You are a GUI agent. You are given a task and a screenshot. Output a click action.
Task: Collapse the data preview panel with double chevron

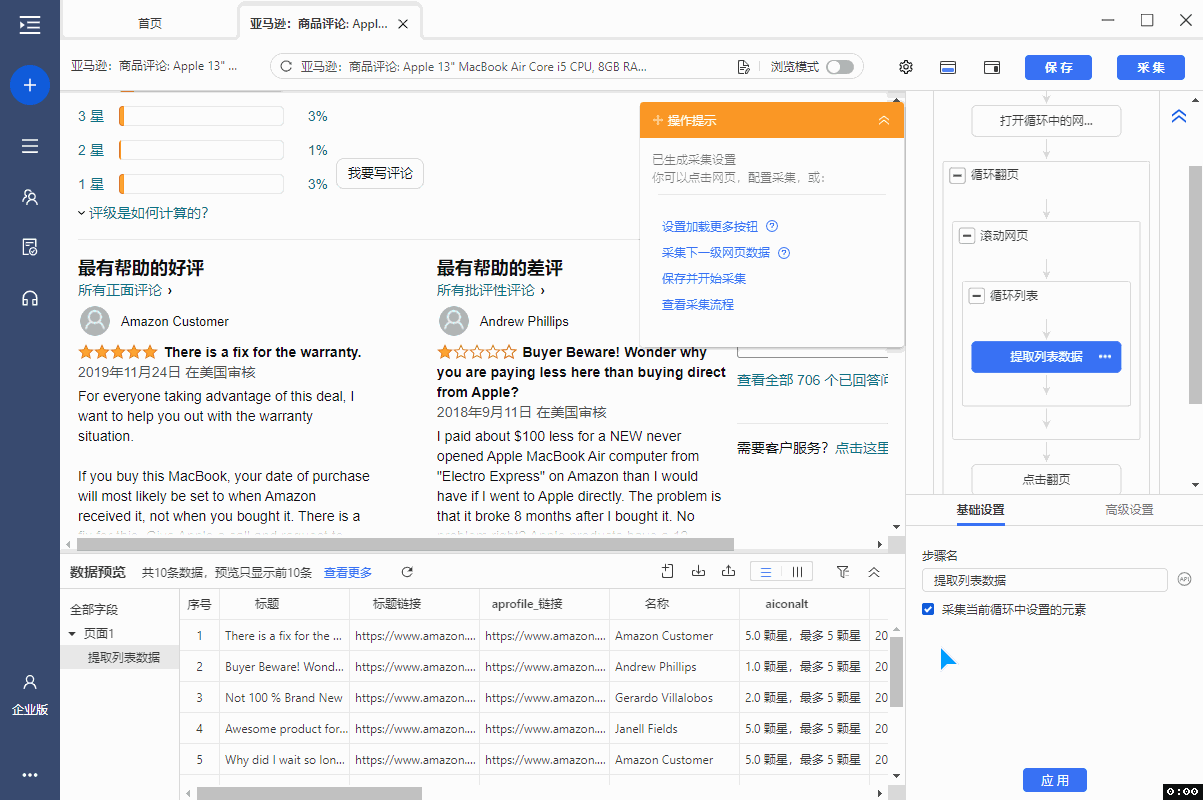(x=874, y=572)
